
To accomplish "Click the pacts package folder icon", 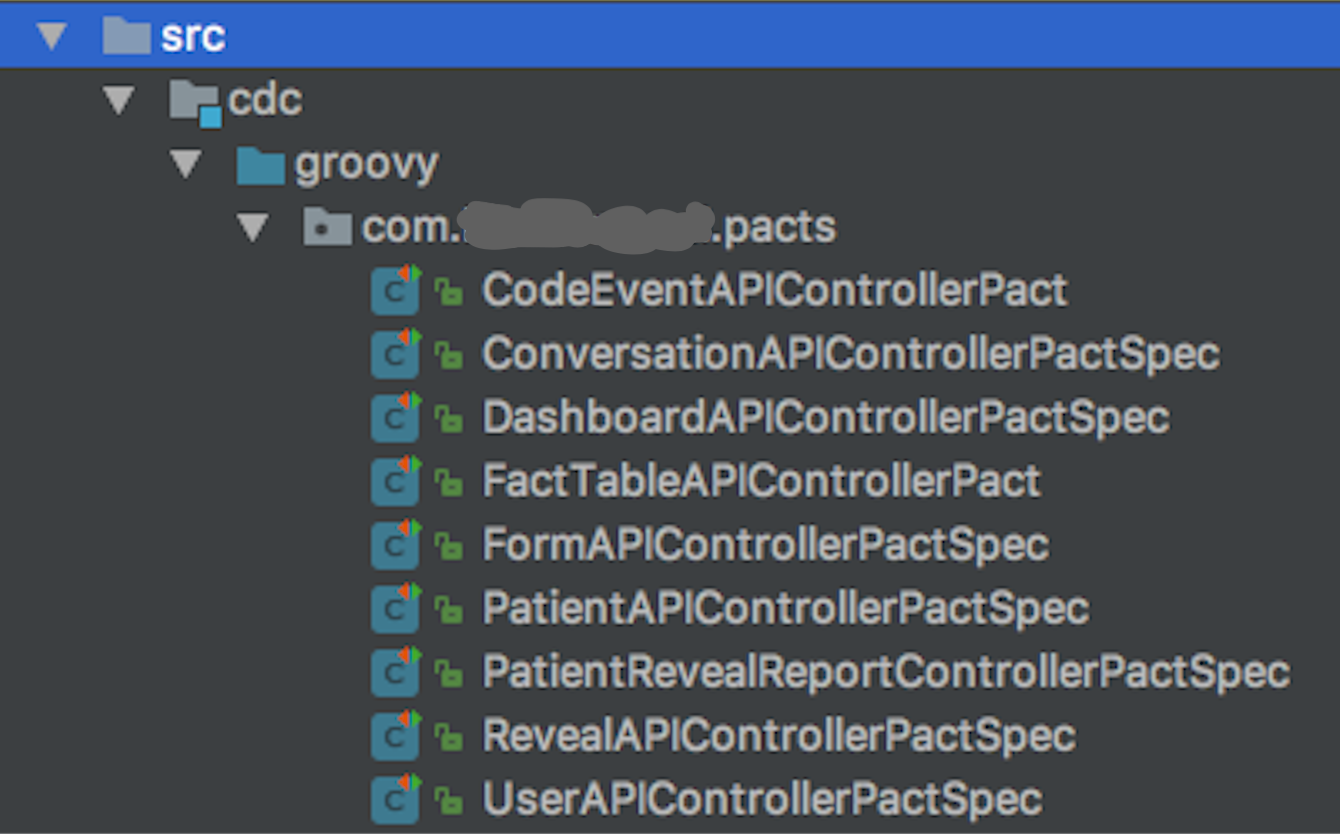I will click(x=327, y=229).
